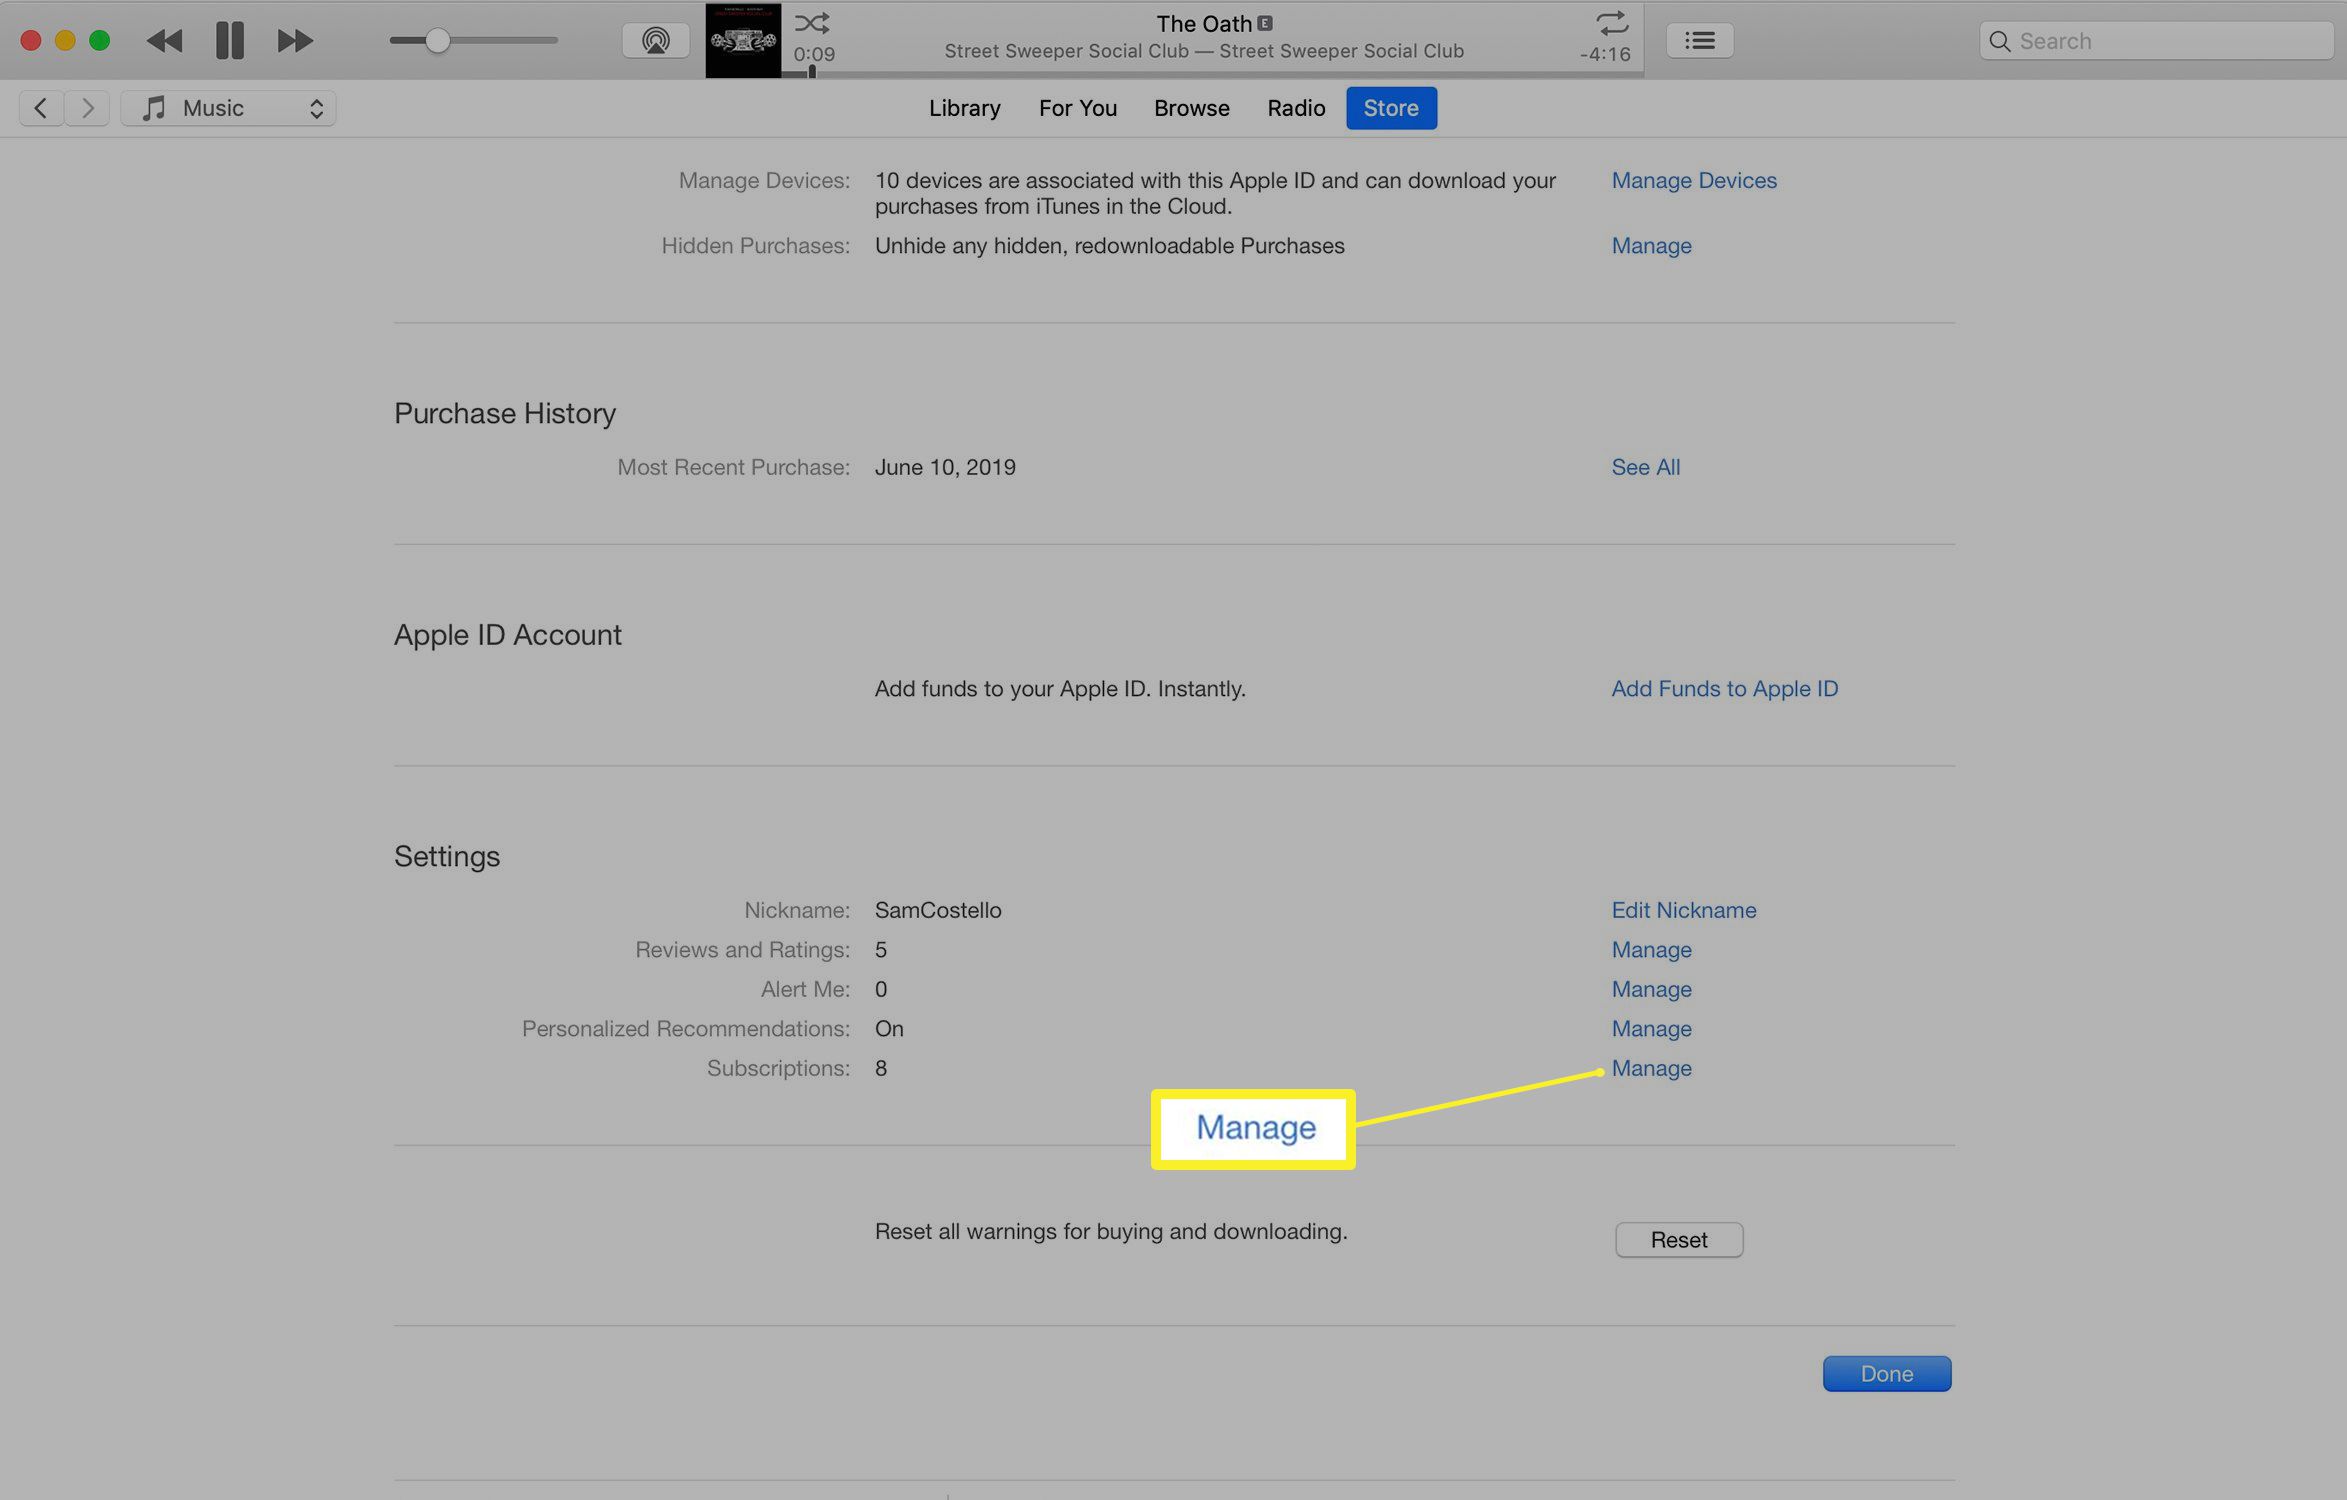
Task: Click the Reset warnings button
Action: point(1678,1240)
